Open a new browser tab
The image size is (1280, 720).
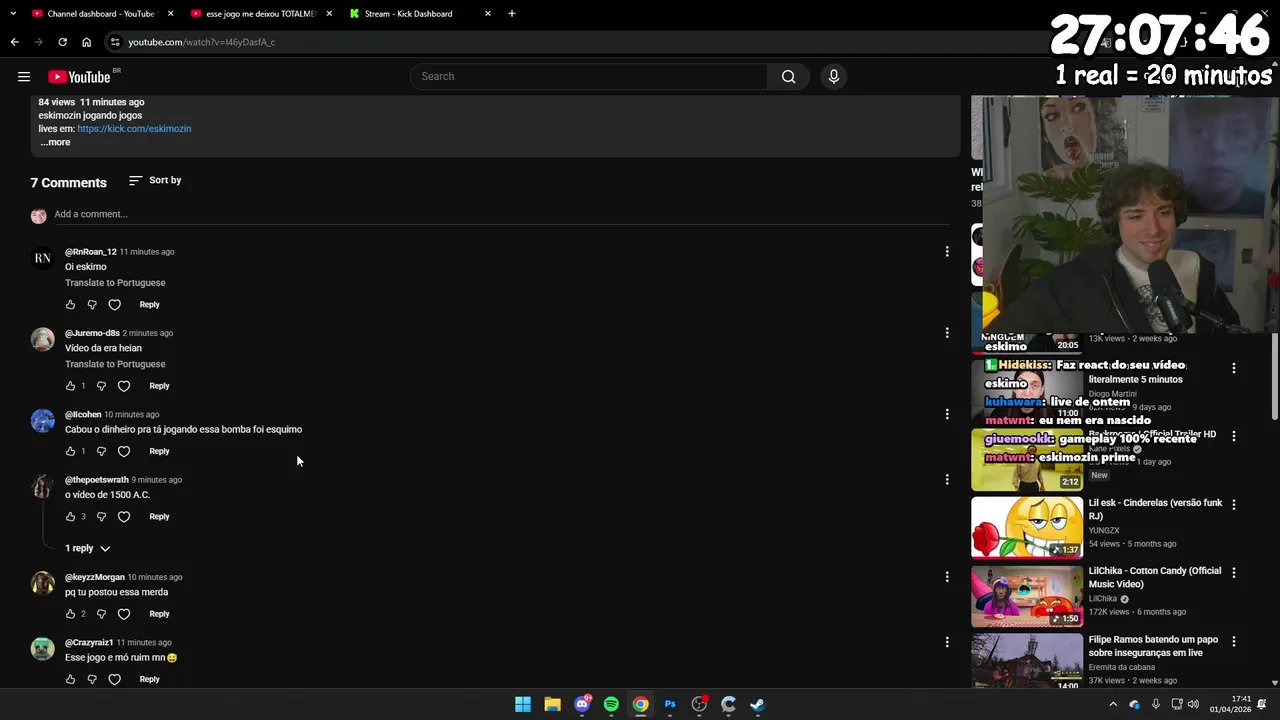(x=512, y=14)
